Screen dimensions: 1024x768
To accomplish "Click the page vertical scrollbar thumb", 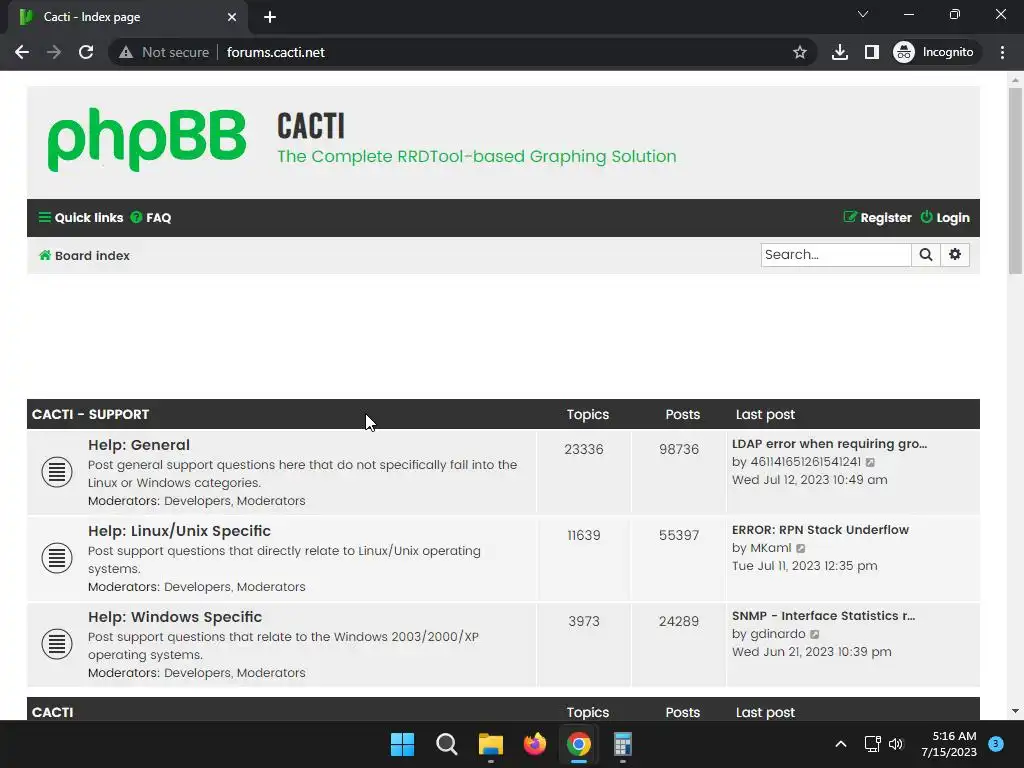I will pos(1015,181).
